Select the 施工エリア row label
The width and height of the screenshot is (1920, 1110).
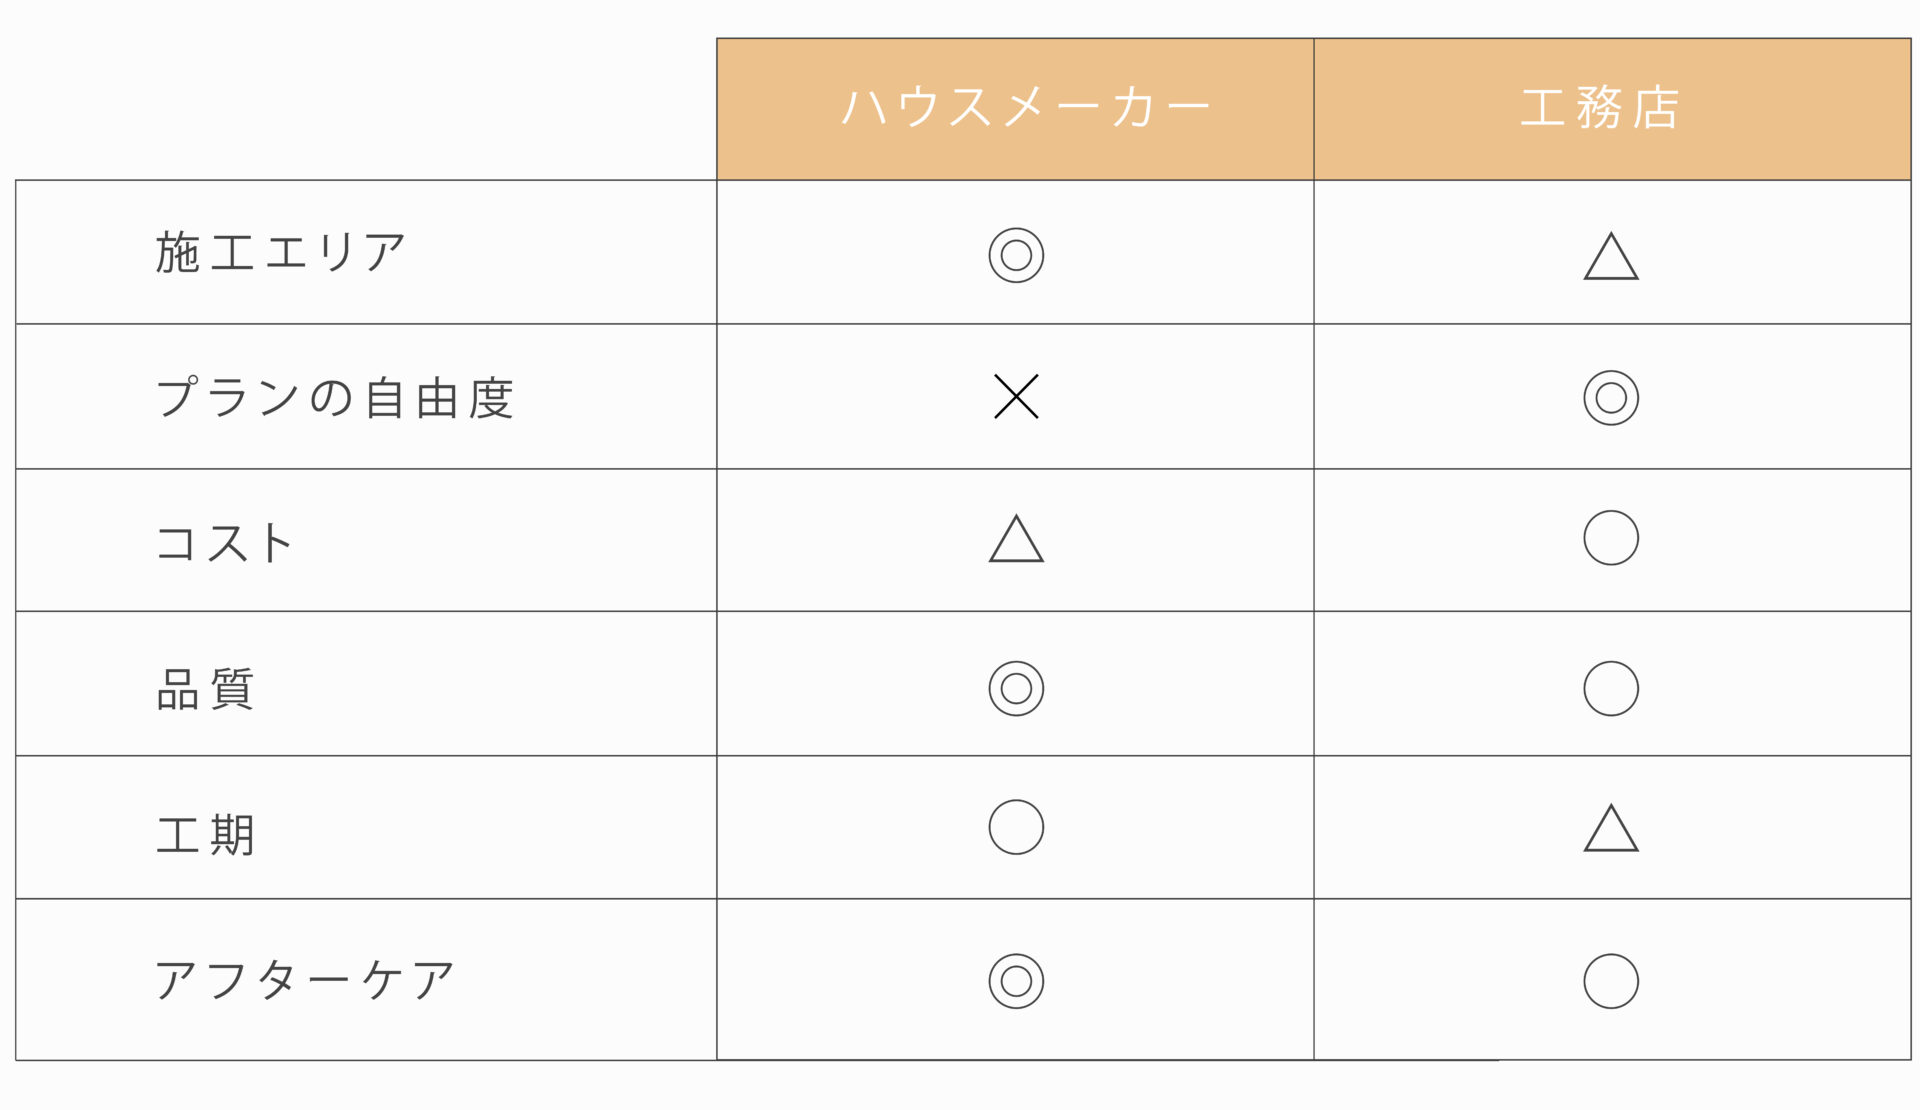click(280, 252)
